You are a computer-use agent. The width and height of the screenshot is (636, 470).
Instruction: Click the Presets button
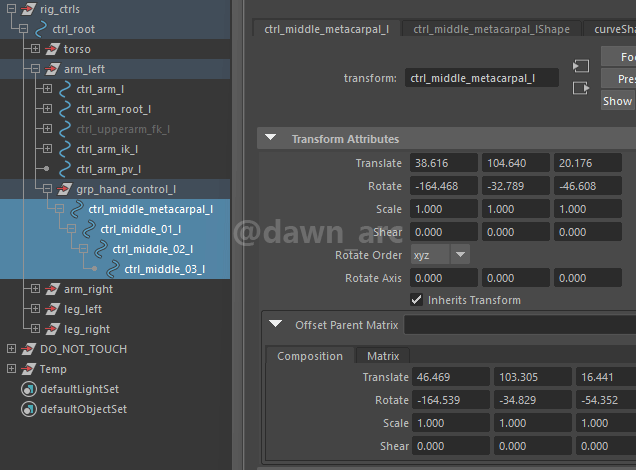(618, 79)
